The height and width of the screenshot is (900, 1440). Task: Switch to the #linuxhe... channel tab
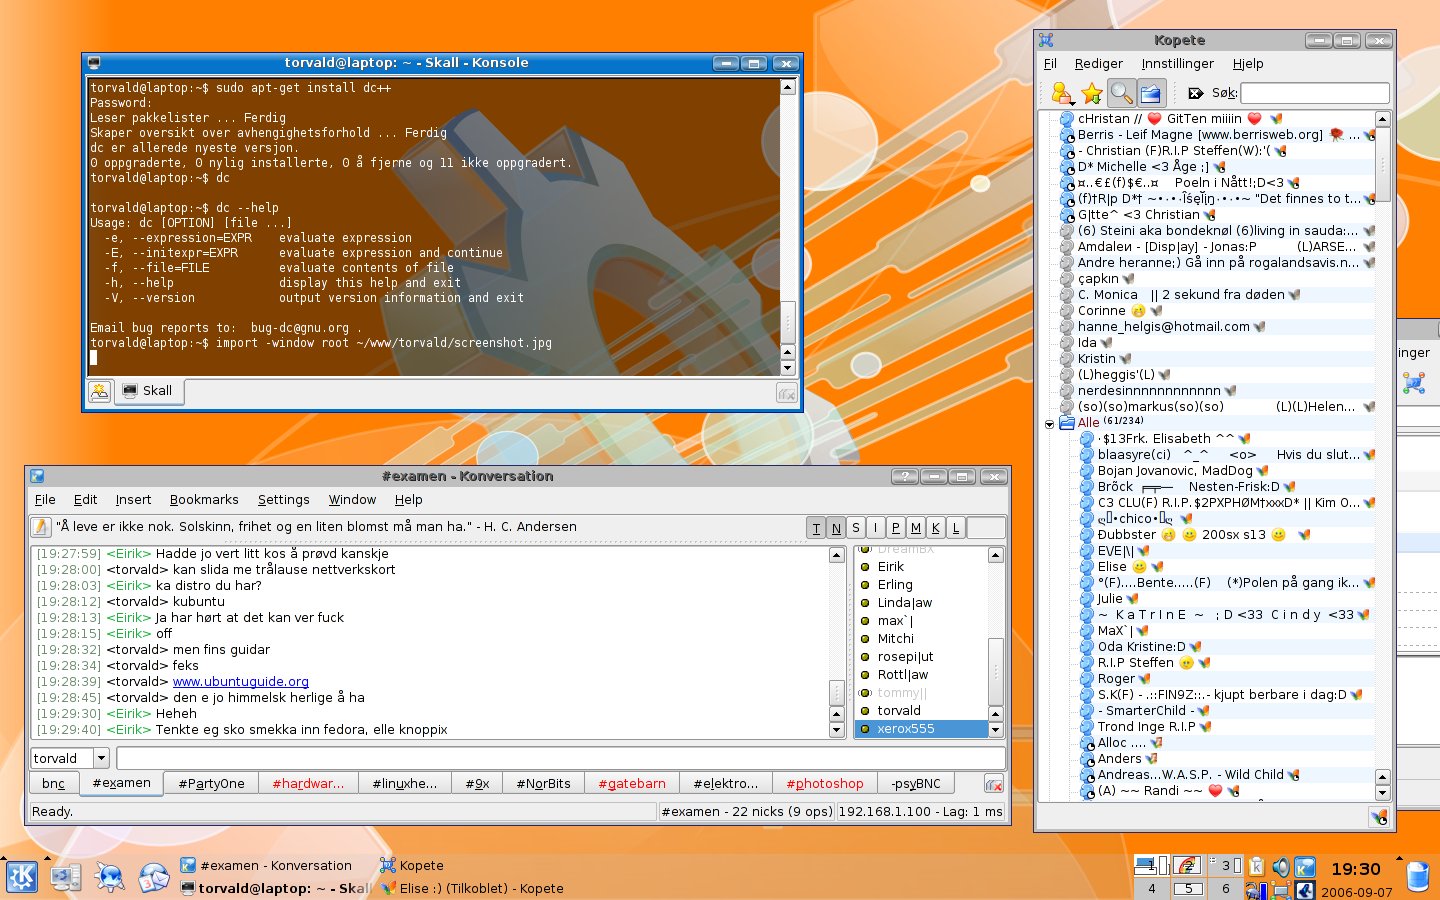point(404,783)
